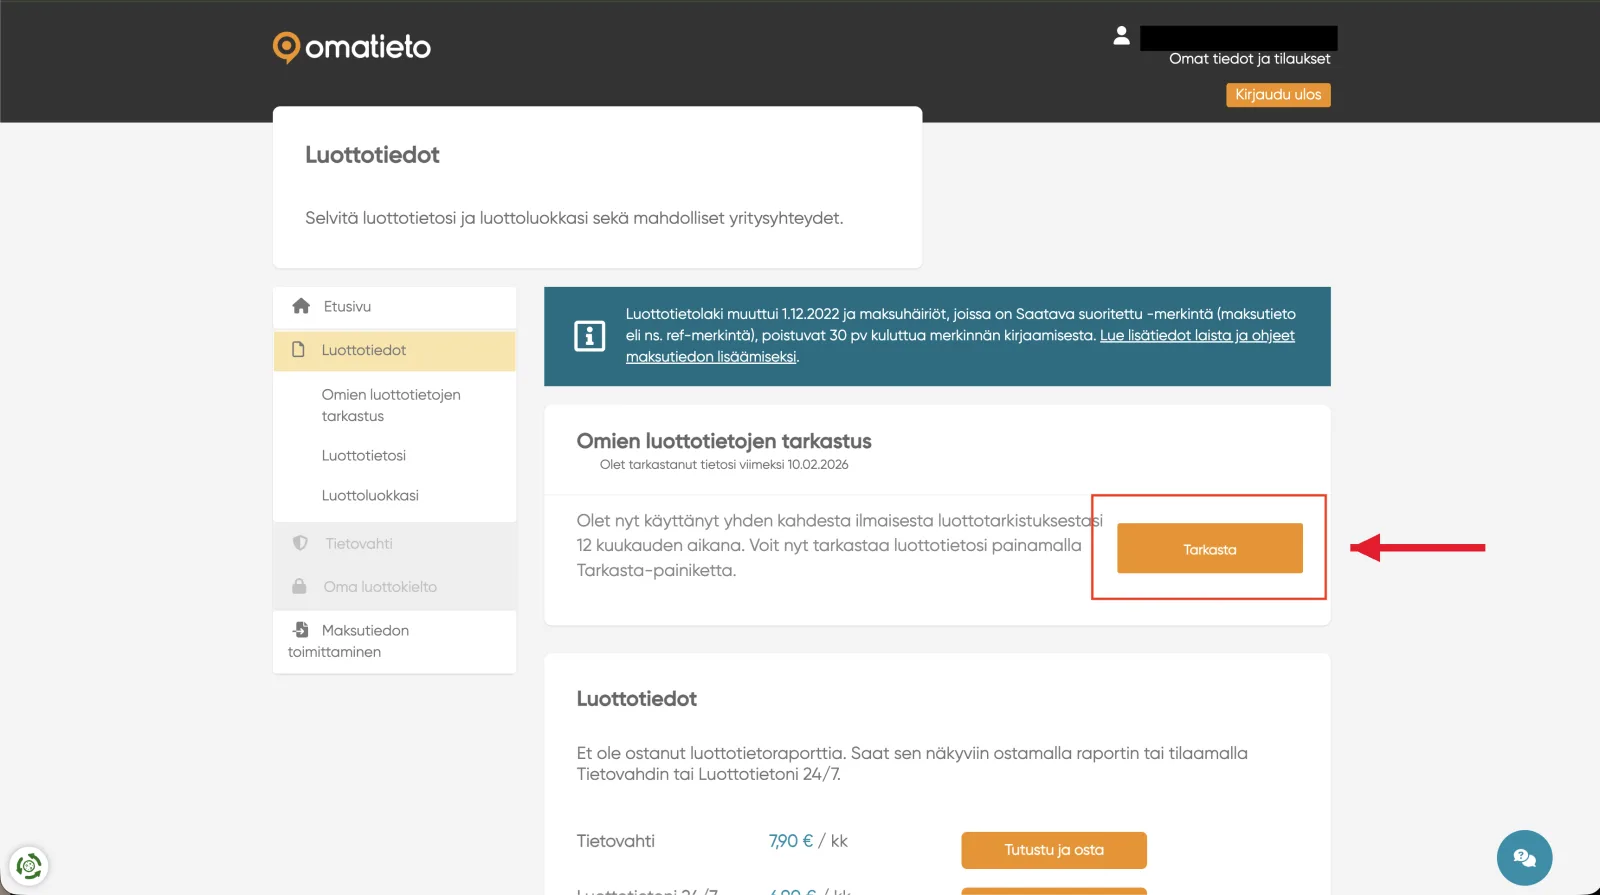Open the cookie settings icon
Viewport: 1600px width, 895px height.
[29, 865]
